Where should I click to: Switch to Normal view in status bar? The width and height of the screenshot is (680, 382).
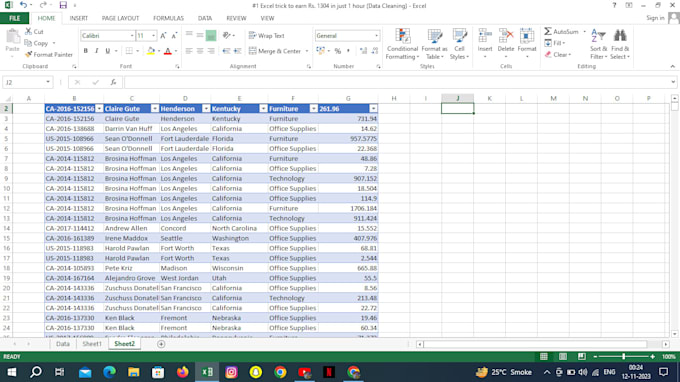coord(544,356)
